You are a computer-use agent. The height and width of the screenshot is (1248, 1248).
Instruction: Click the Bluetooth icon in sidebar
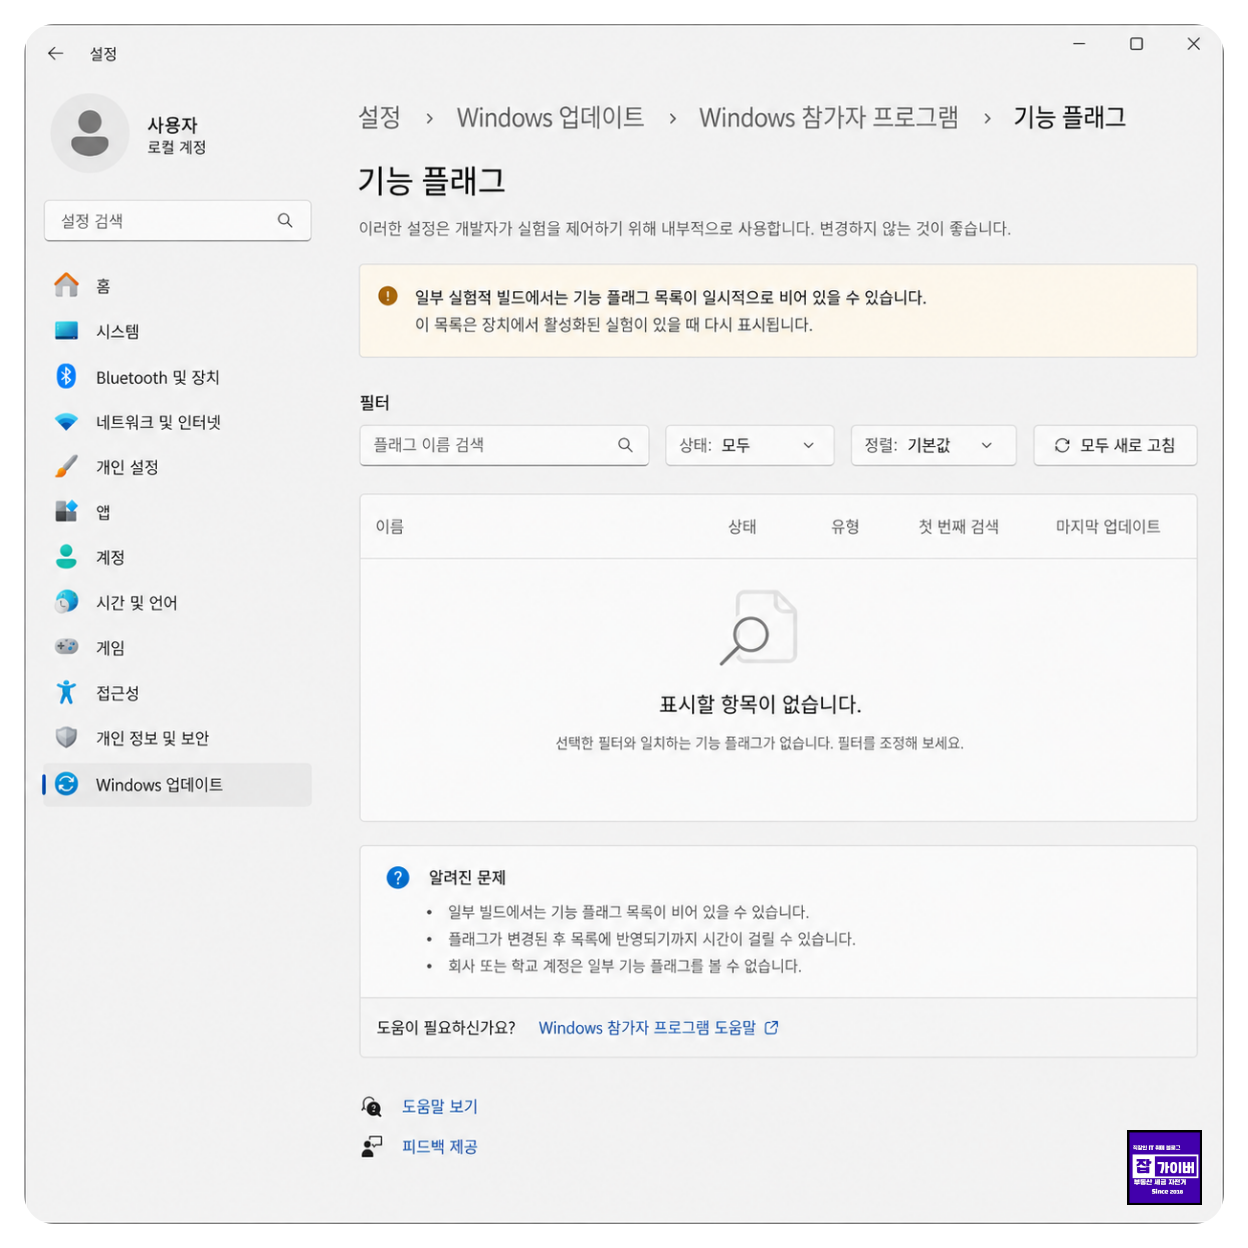pyautogui.click(x=67, y=376)
